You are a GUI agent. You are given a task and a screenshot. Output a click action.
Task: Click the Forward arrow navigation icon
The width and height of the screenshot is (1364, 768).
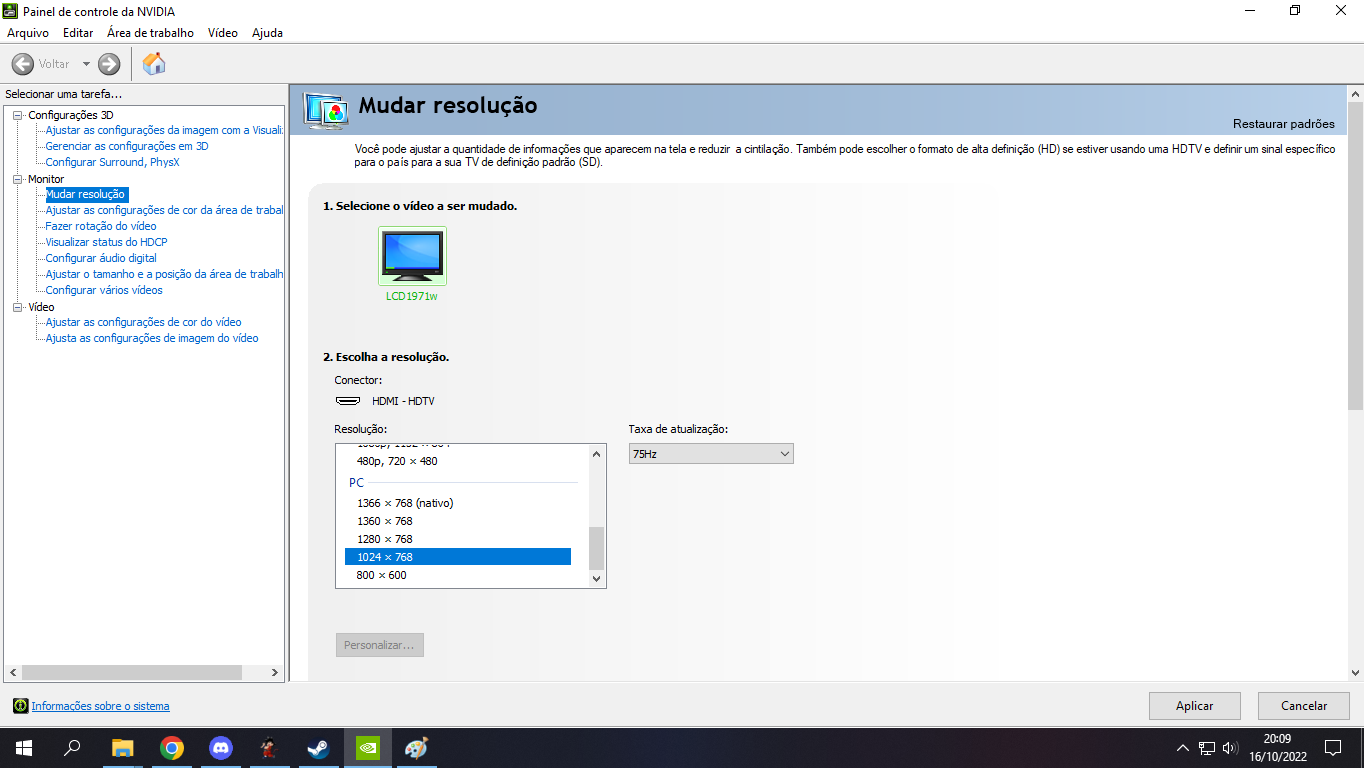tap(109, 64)
